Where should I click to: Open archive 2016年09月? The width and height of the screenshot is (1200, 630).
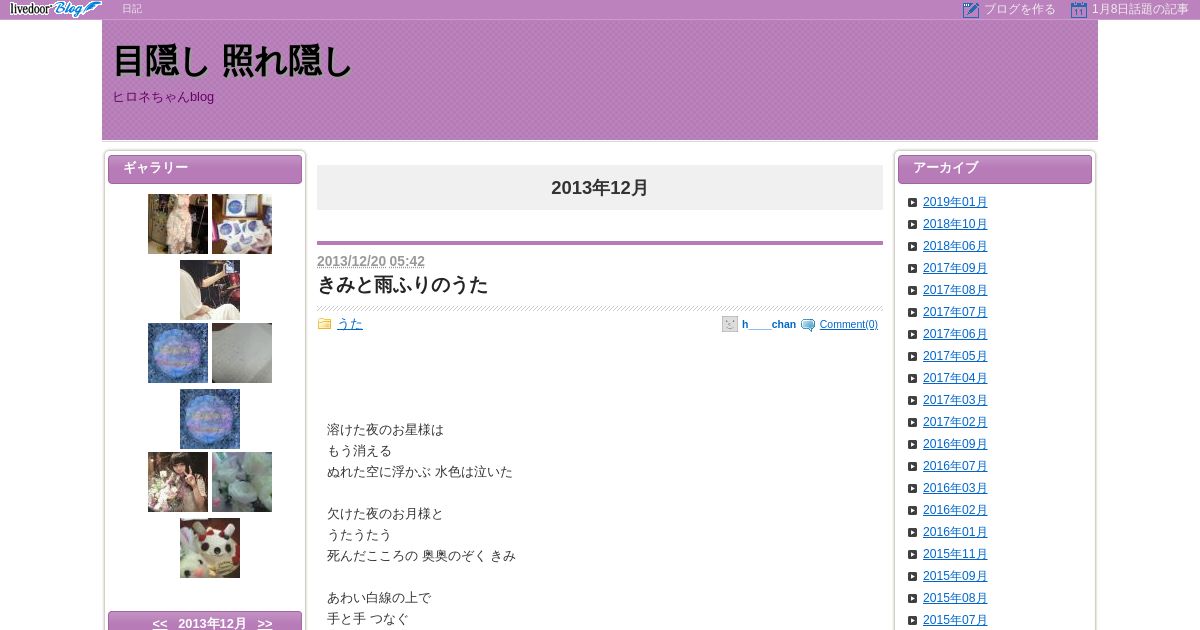click(955, 444)
